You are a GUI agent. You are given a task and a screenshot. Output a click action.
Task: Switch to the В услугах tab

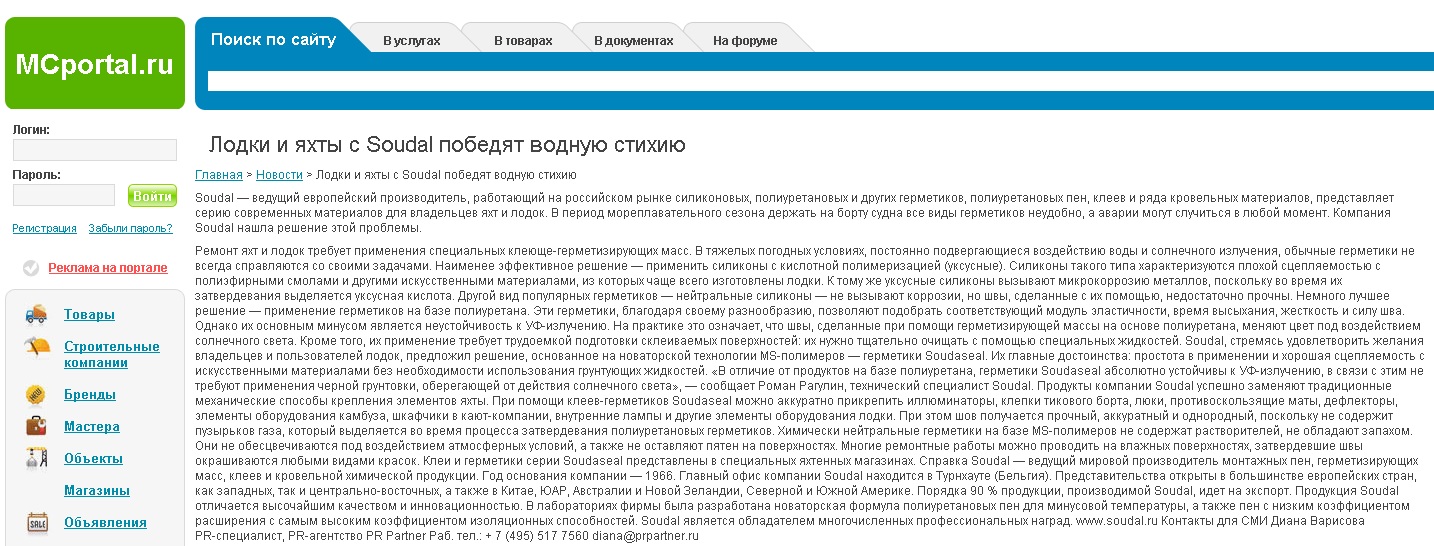click(x=411, y=41)
